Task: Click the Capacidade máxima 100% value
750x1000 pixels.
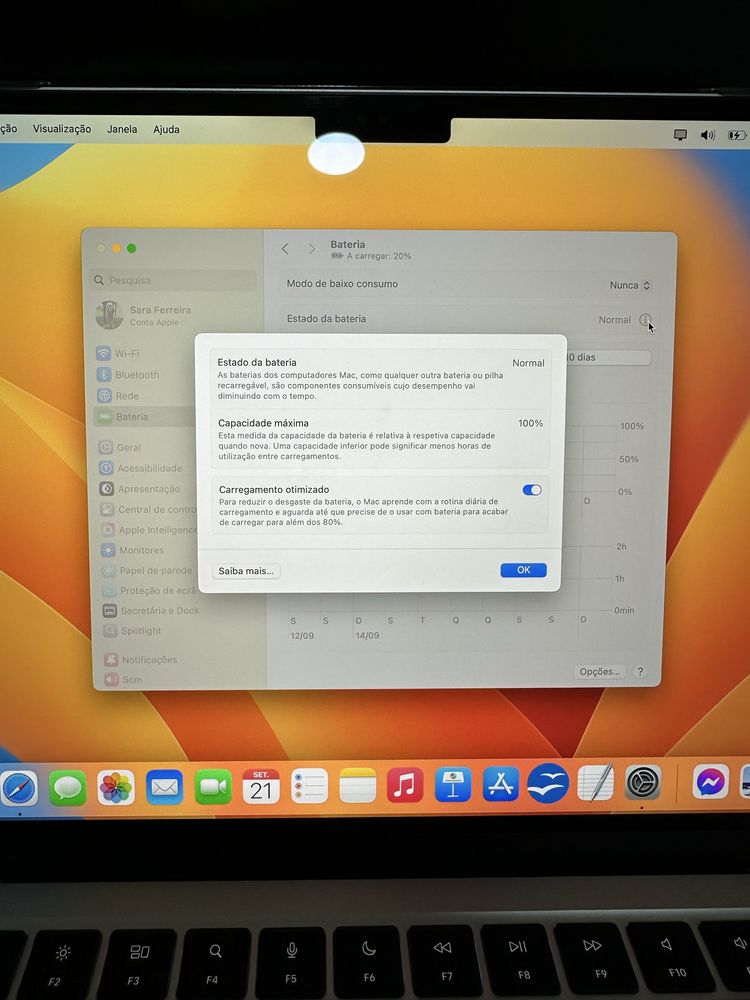Action: (530, 423)
